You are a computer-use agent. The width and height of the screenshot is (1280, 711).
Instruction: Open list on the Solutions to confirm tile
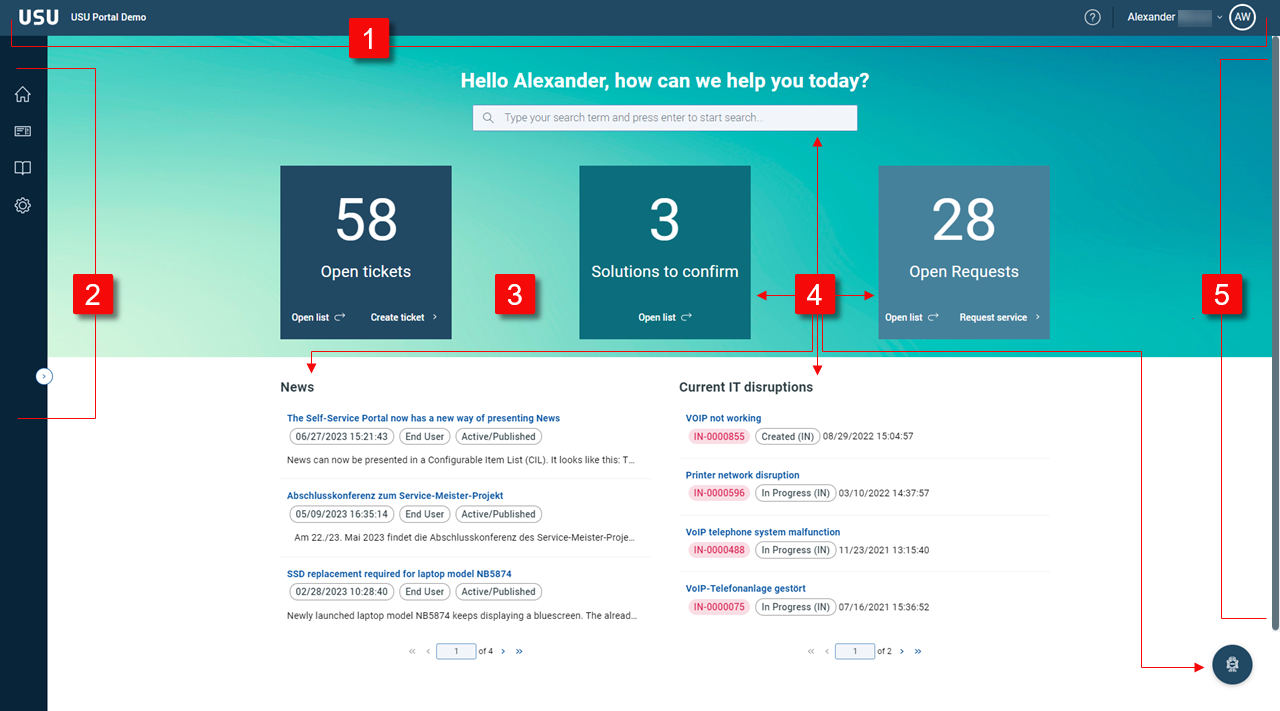point(664,316)
